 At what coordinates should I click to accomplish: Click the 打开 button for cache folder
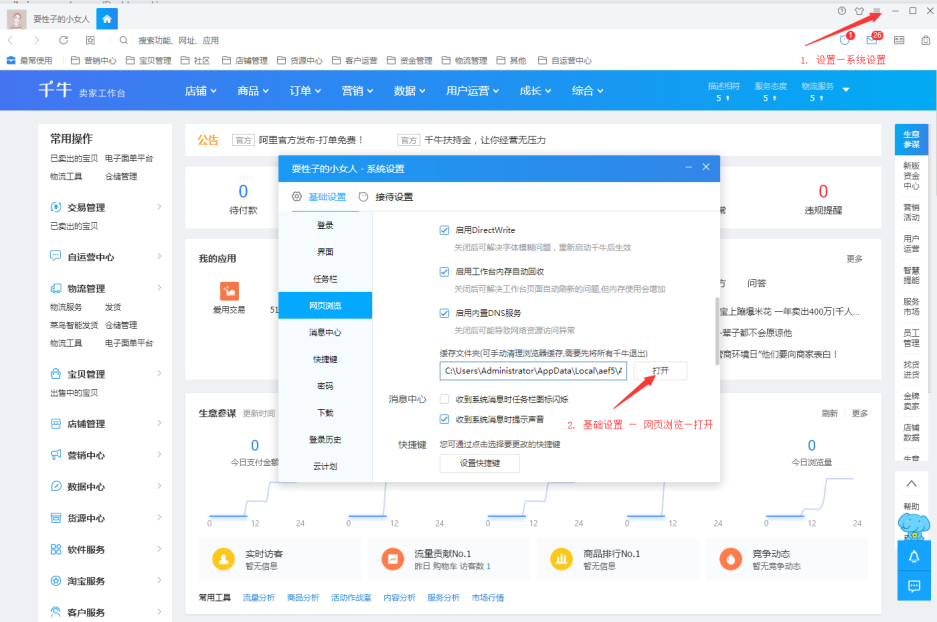pos(660,371)
